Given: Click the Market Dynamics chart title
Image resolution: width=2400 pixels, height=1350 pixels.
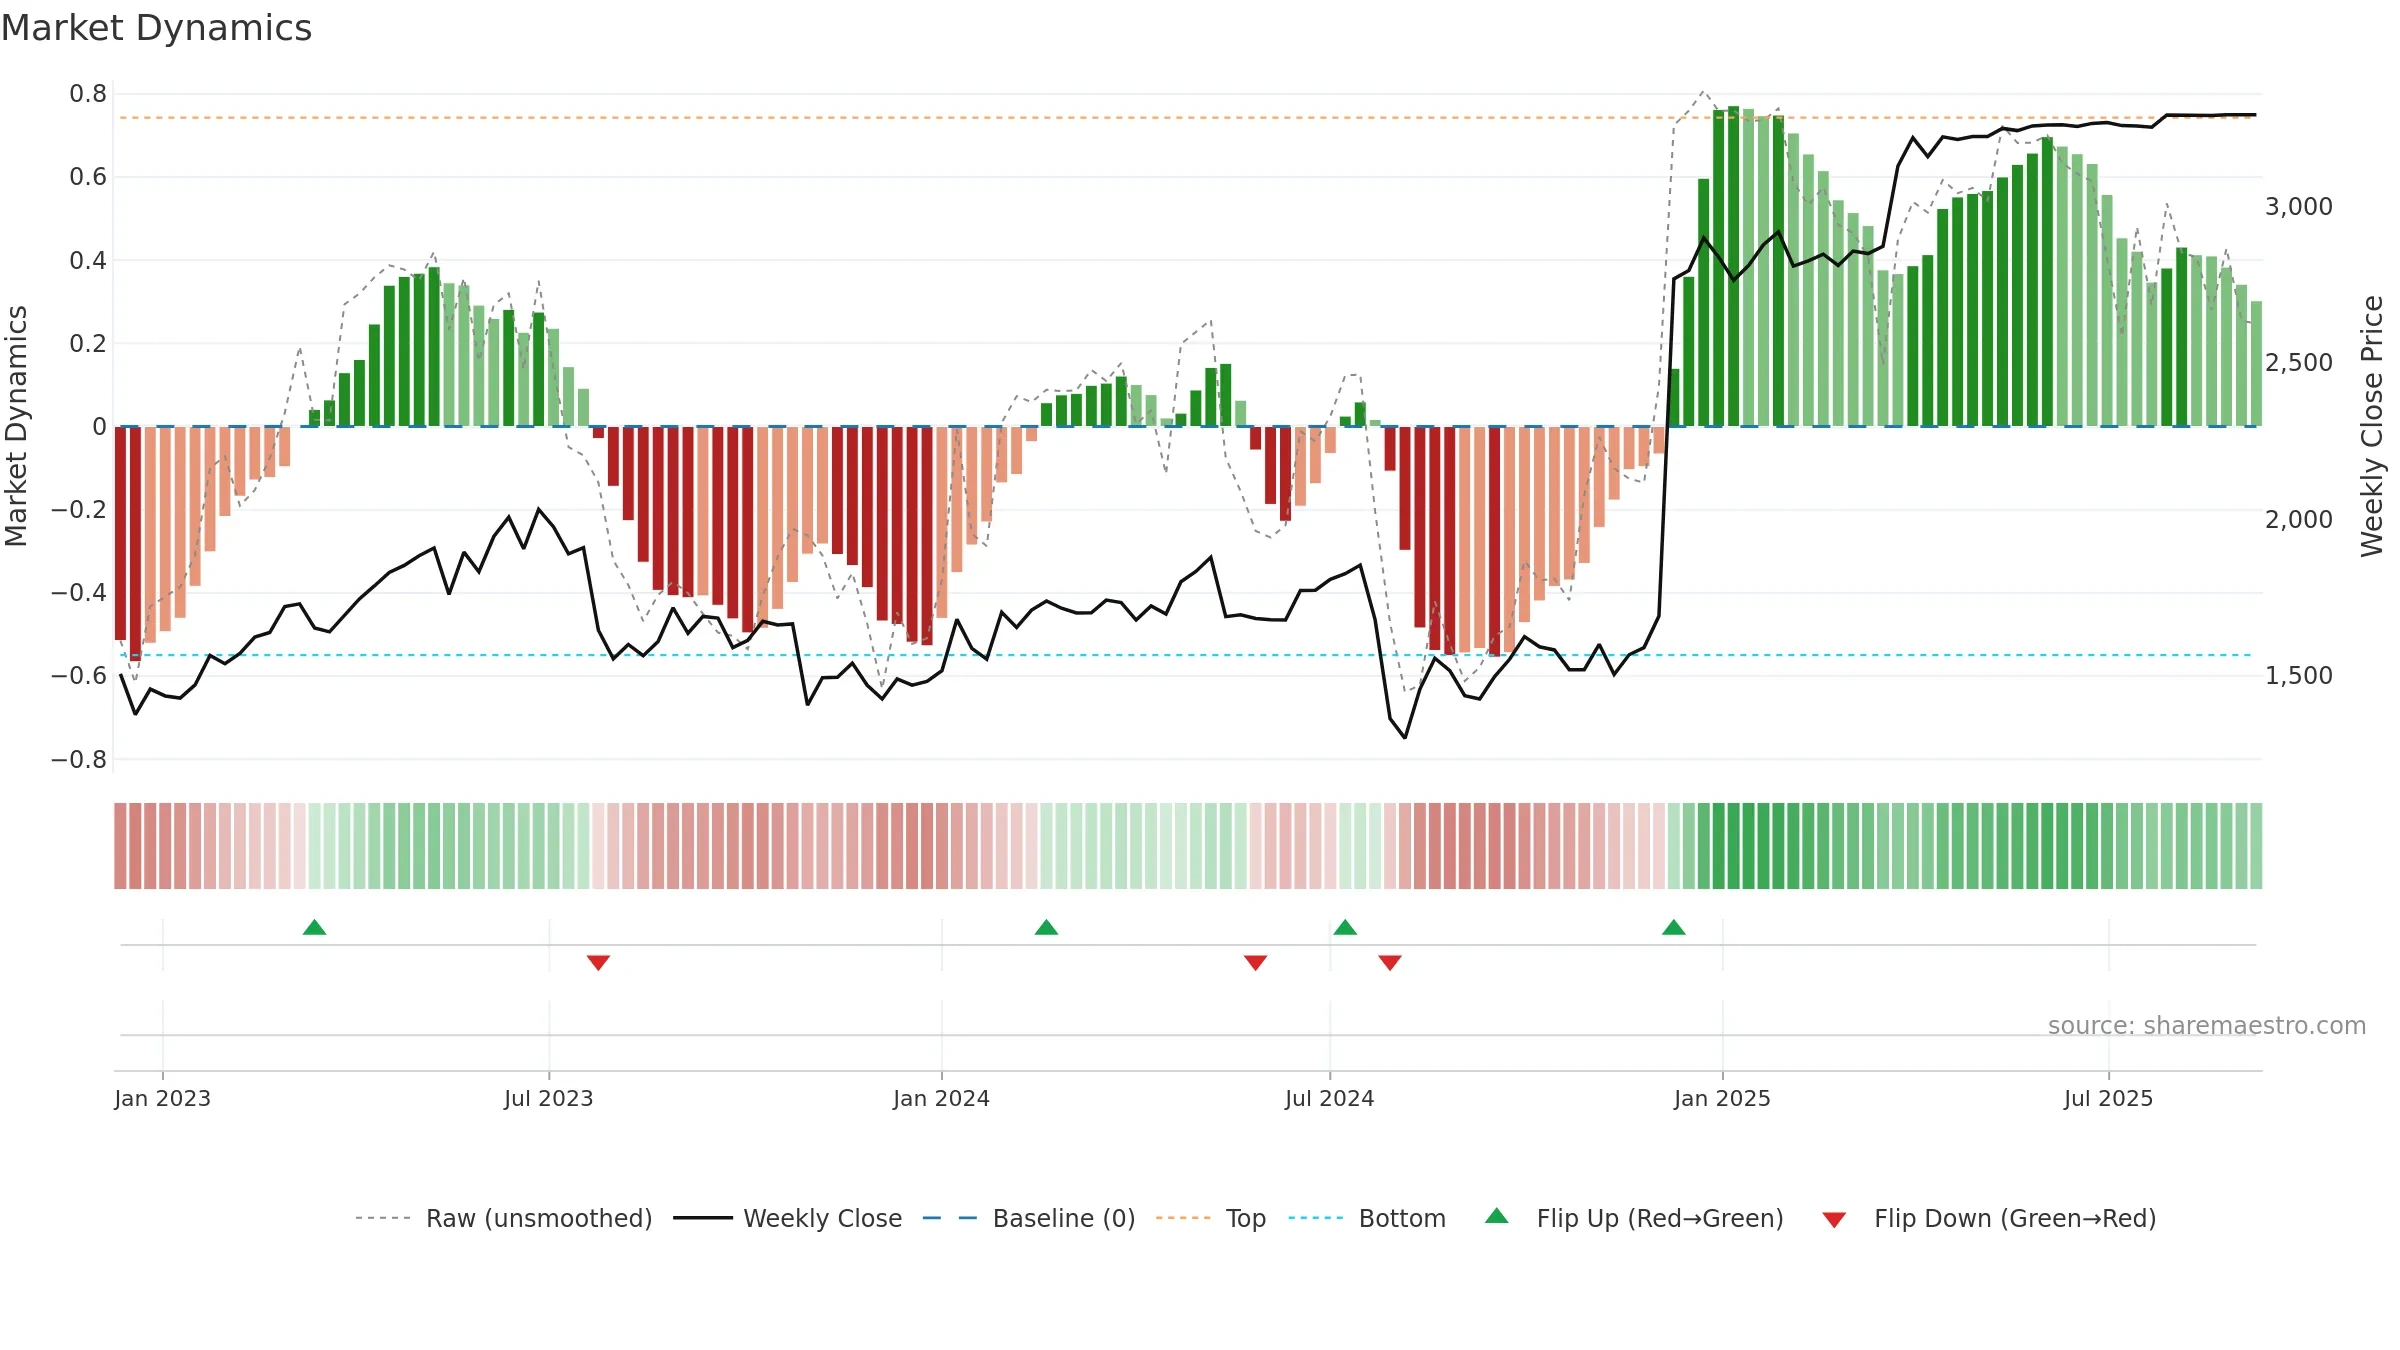Looking at the screenshot, I should (x=156, y=28).
